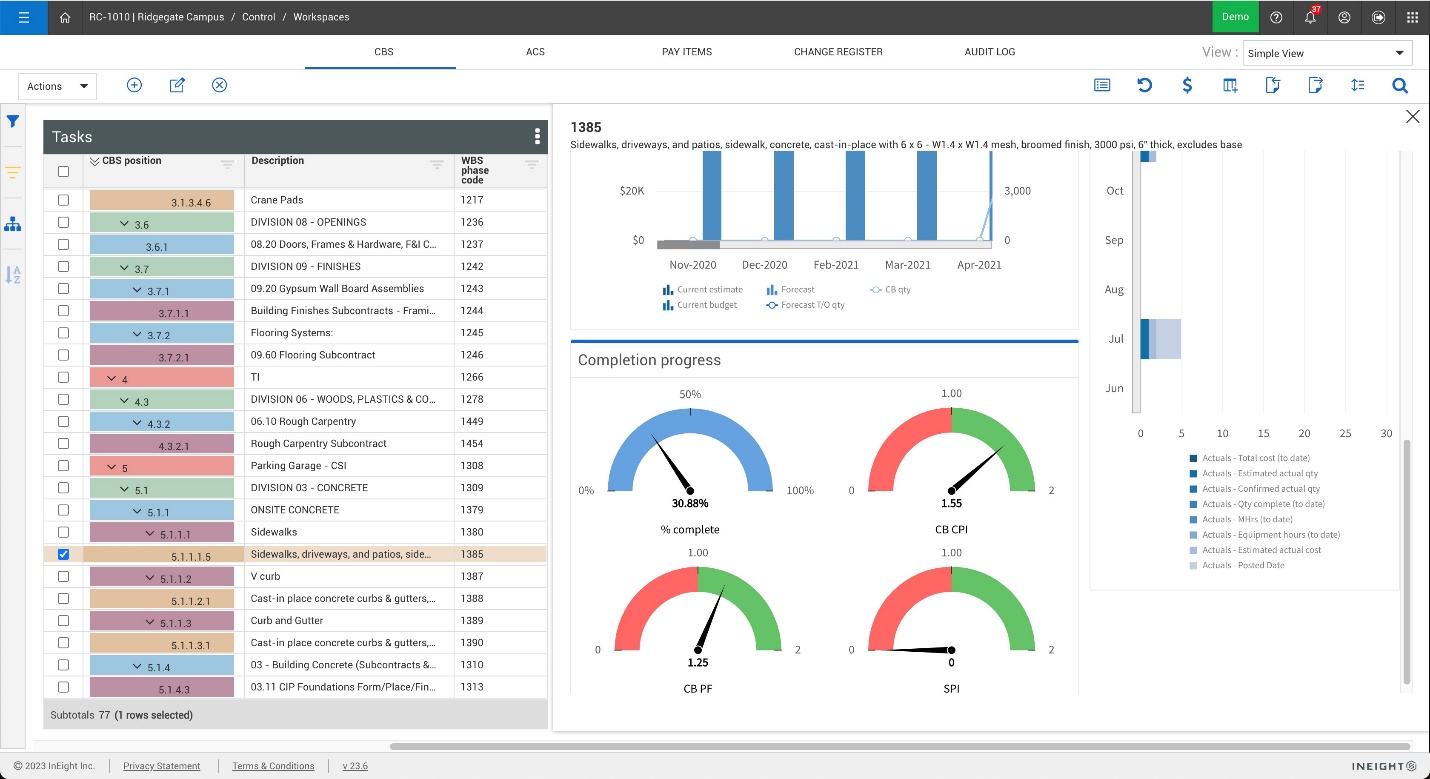Open the Simple View dropdown
Viewport: 1430px width, 779px height.
pyautogui.click(x=1326, y=53)
